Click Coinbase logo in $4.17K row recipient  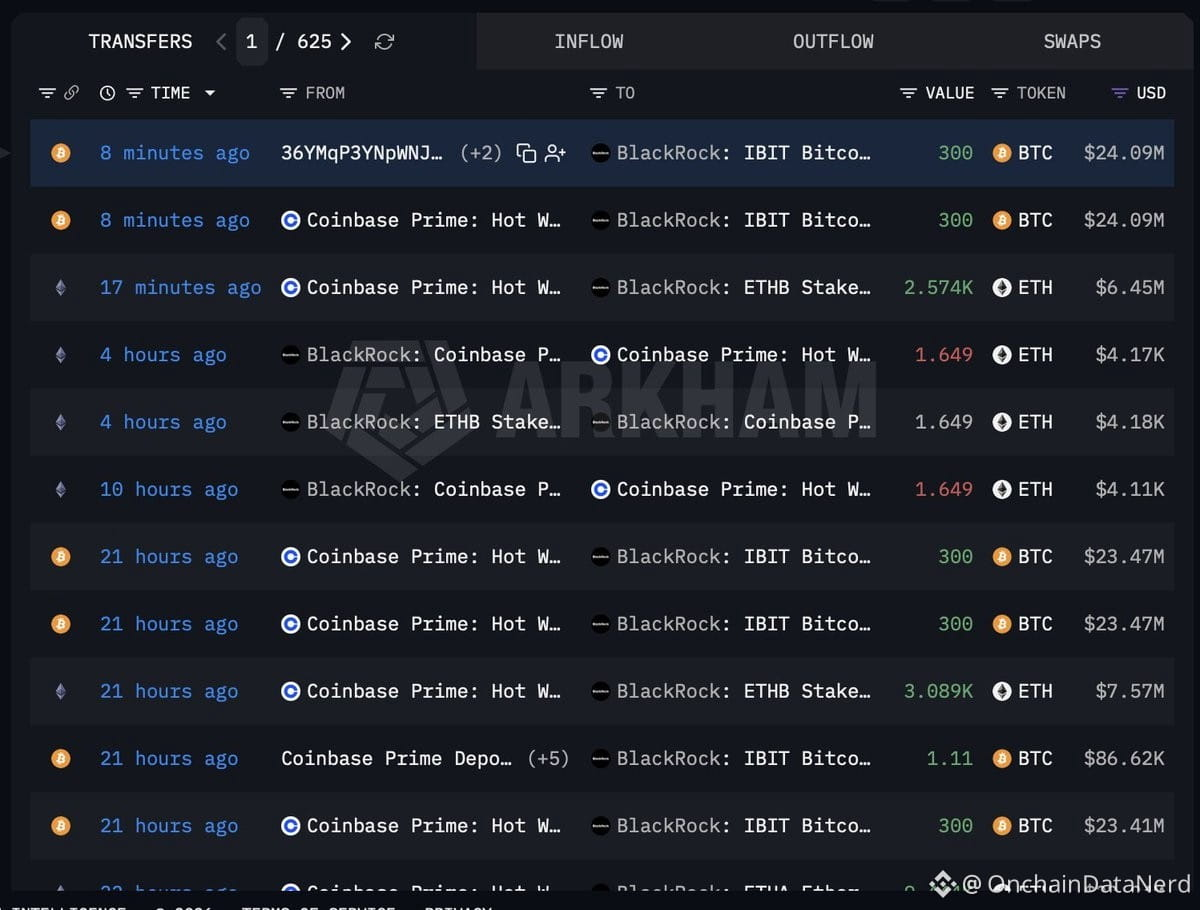click(601, 355)
